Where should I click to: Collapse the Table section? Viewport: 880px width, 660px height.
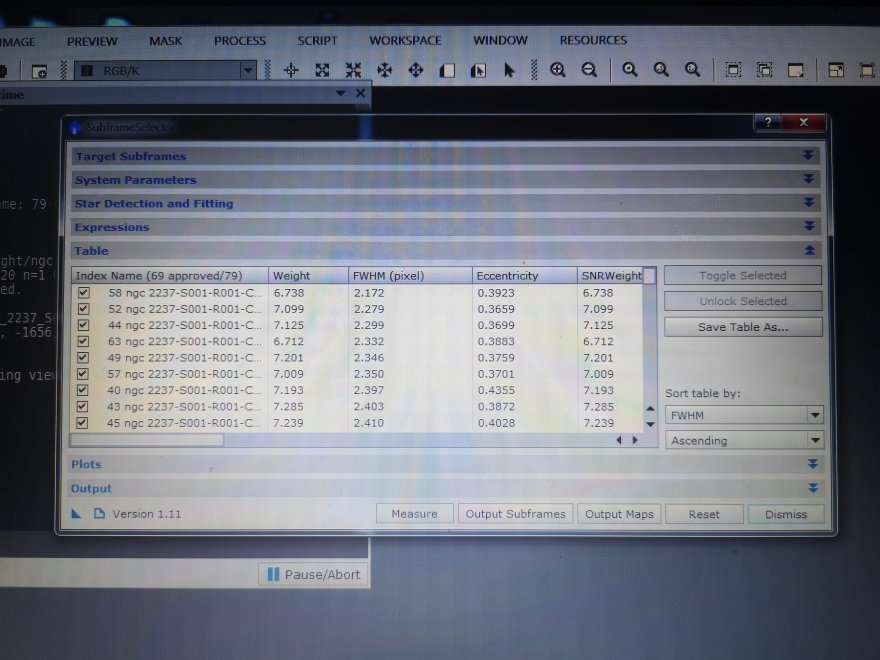coord(809,250)
